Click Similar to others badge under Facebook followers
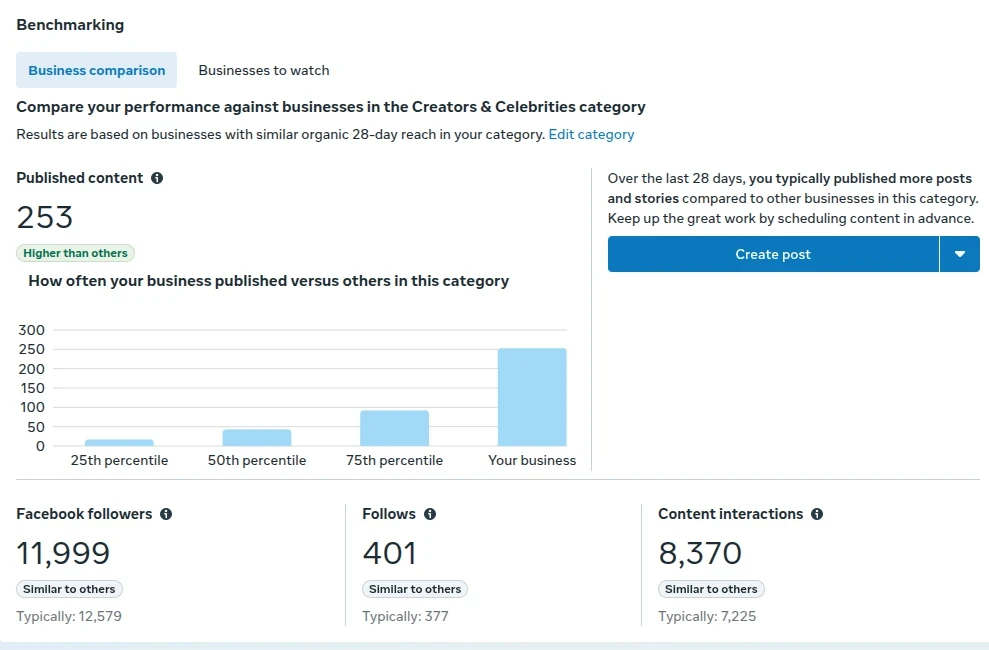Screen dimensions: 989x650 pyautogui.click(x=69, y=589)
